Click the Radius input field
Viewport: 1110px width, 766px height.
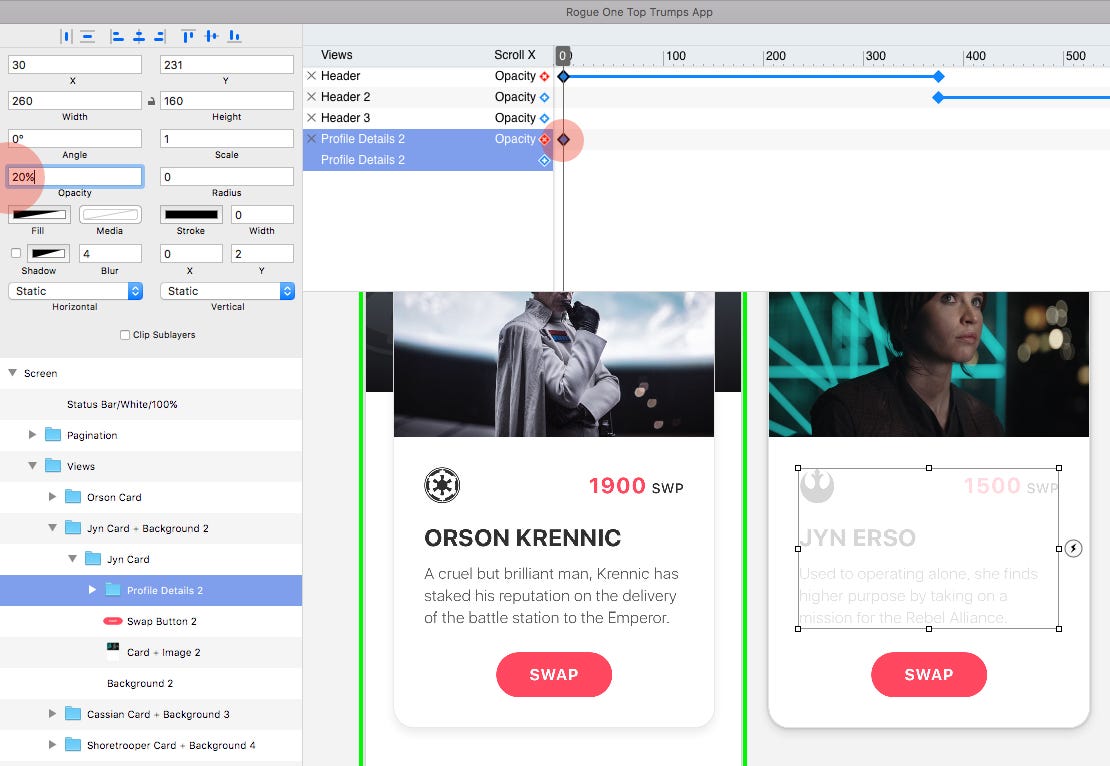click(x=227, y=177)
